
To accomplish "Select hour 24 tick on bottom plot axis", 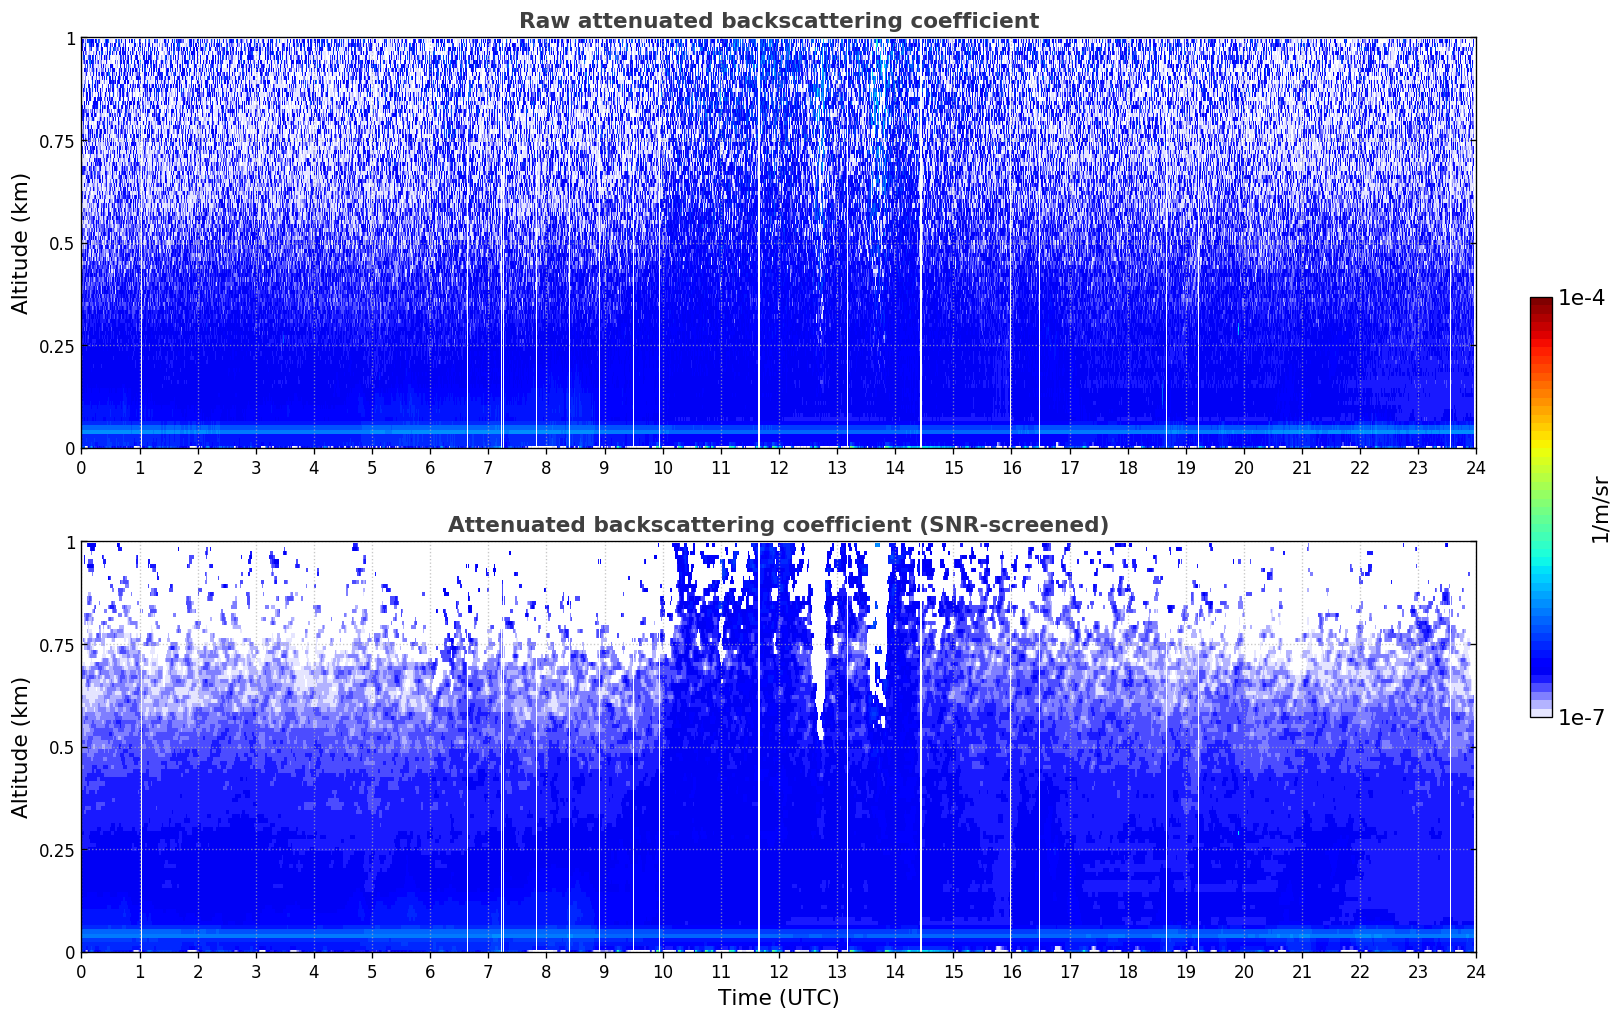I will click(x=1475, y=972).
